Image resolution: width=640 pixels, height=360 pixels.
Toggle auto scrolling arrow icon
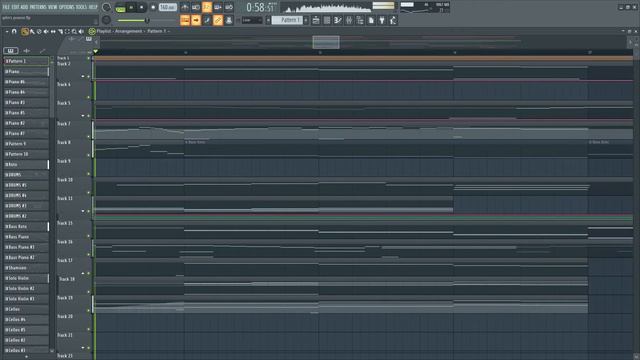196,20
